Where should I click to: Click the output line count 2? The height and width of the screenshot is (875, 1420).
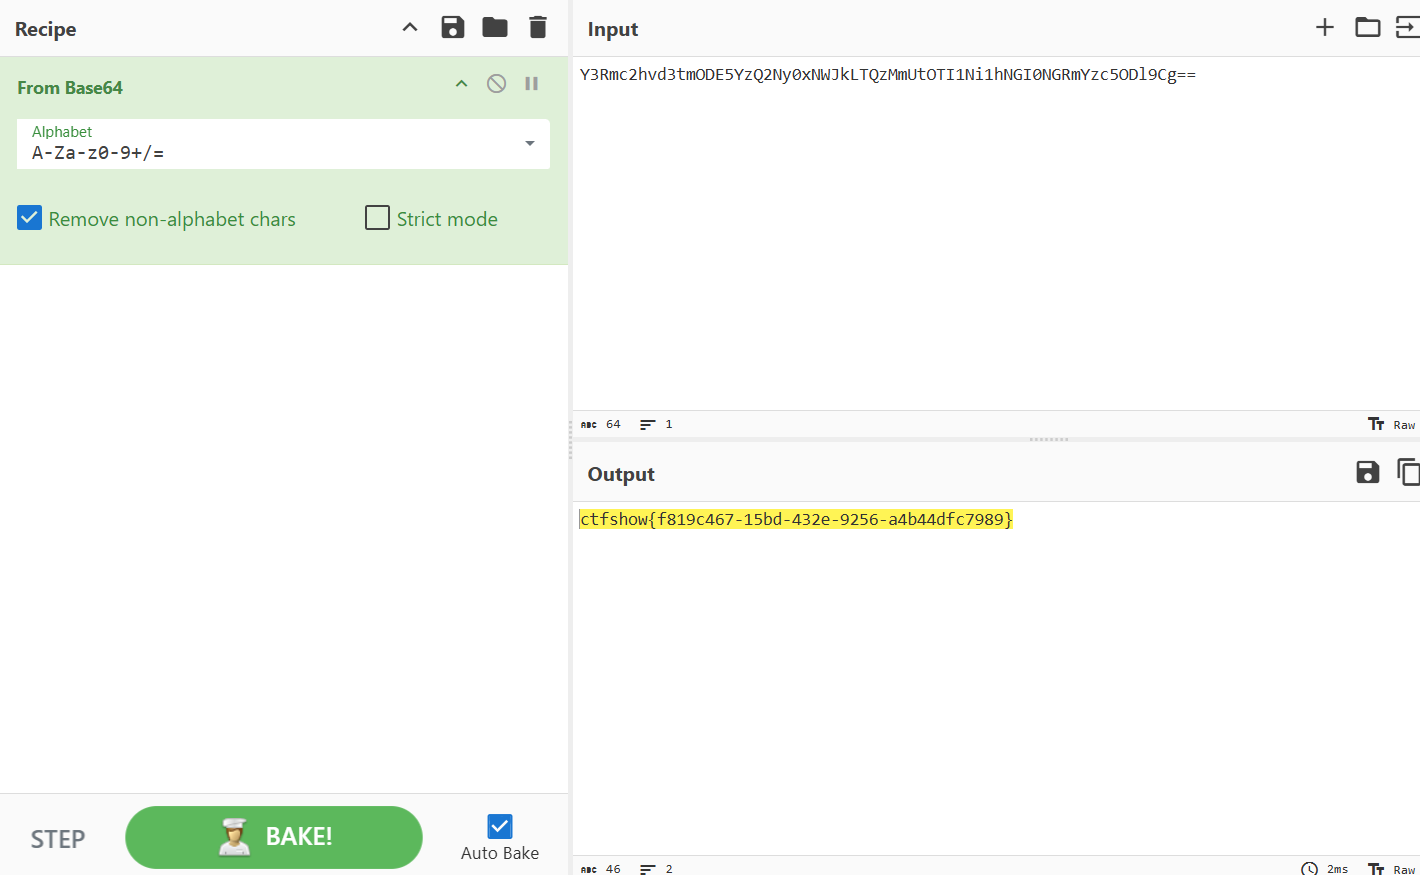(656, 869)
